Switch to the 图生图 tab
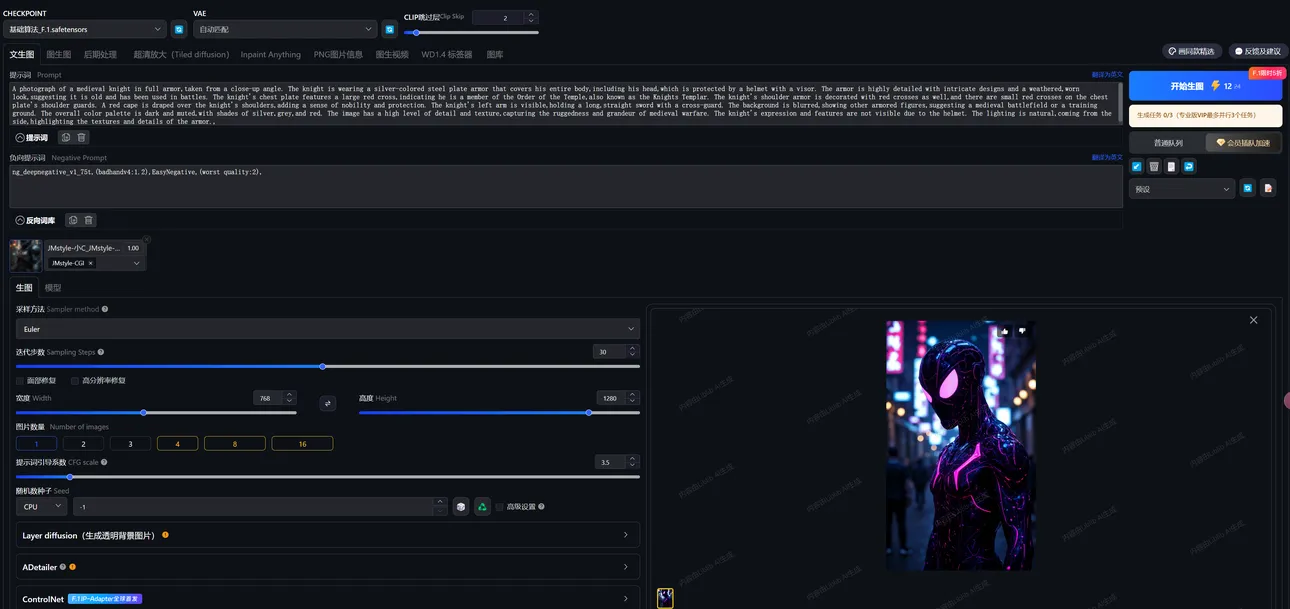Image resolution: width=1290 pixels, height=609 pixels. pos(59,54)
